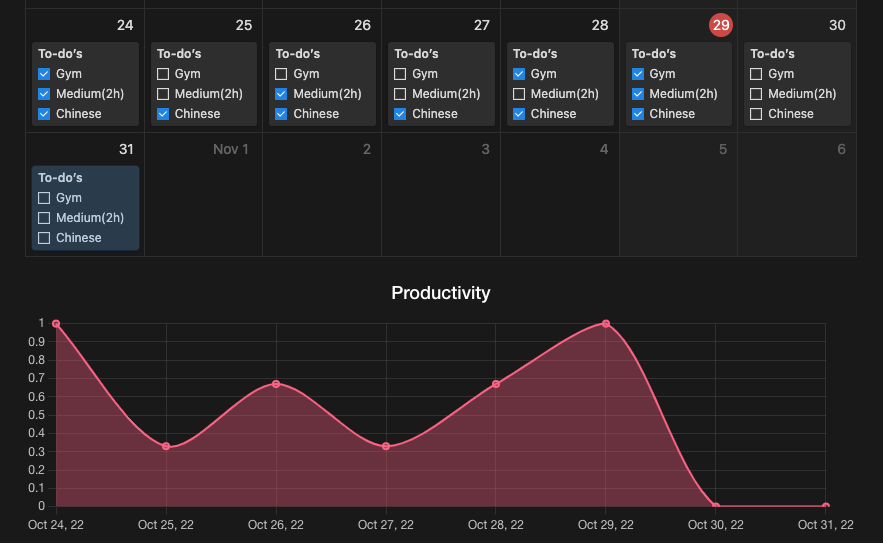The height and width of the screenshot is (543, 883).
Task: Click the Productivity chart title
Action: [x=441, y=293]
